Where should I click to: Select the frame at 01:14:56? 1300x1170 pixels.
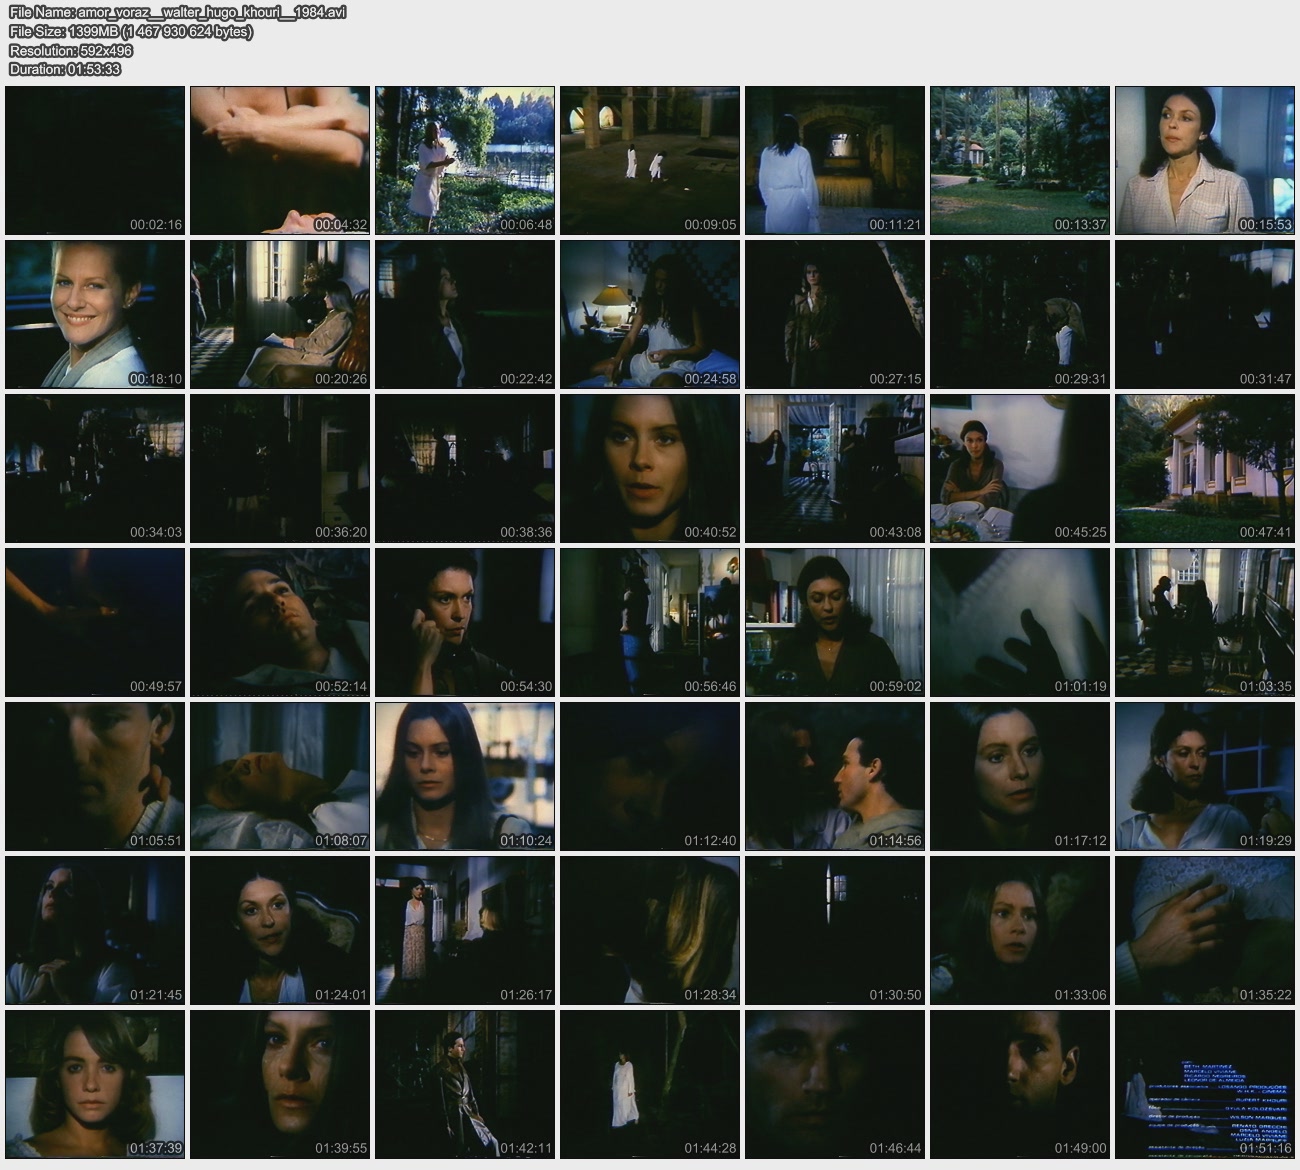coord(834,776)
